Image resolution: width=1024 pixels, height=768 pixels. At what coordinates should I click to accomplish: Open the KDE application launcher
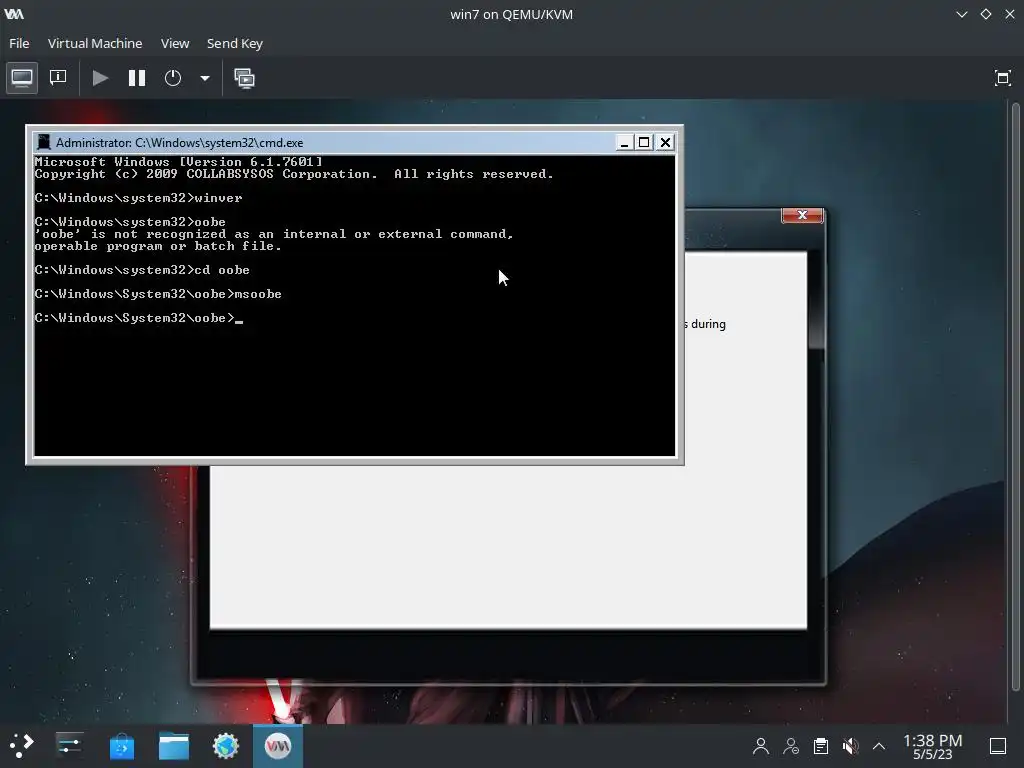pyautogui.click(x=22, y=746)
